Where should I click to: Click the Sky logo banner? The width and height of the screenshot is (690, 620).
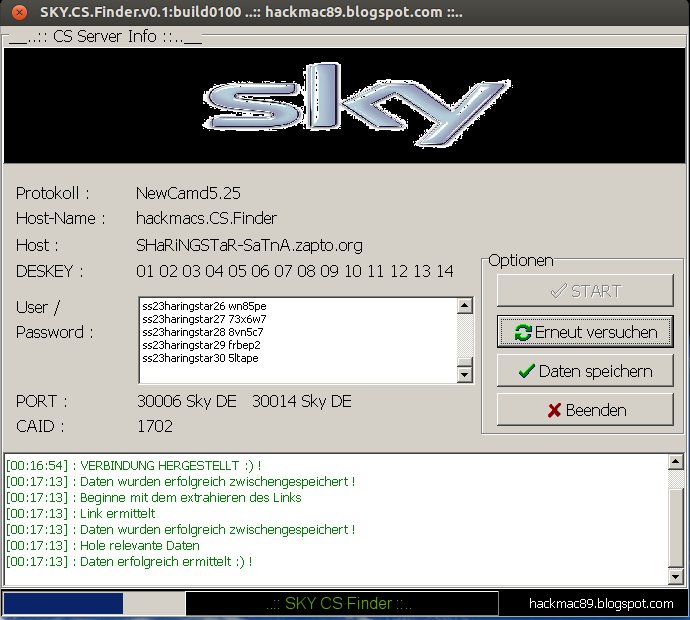(345, 106)
